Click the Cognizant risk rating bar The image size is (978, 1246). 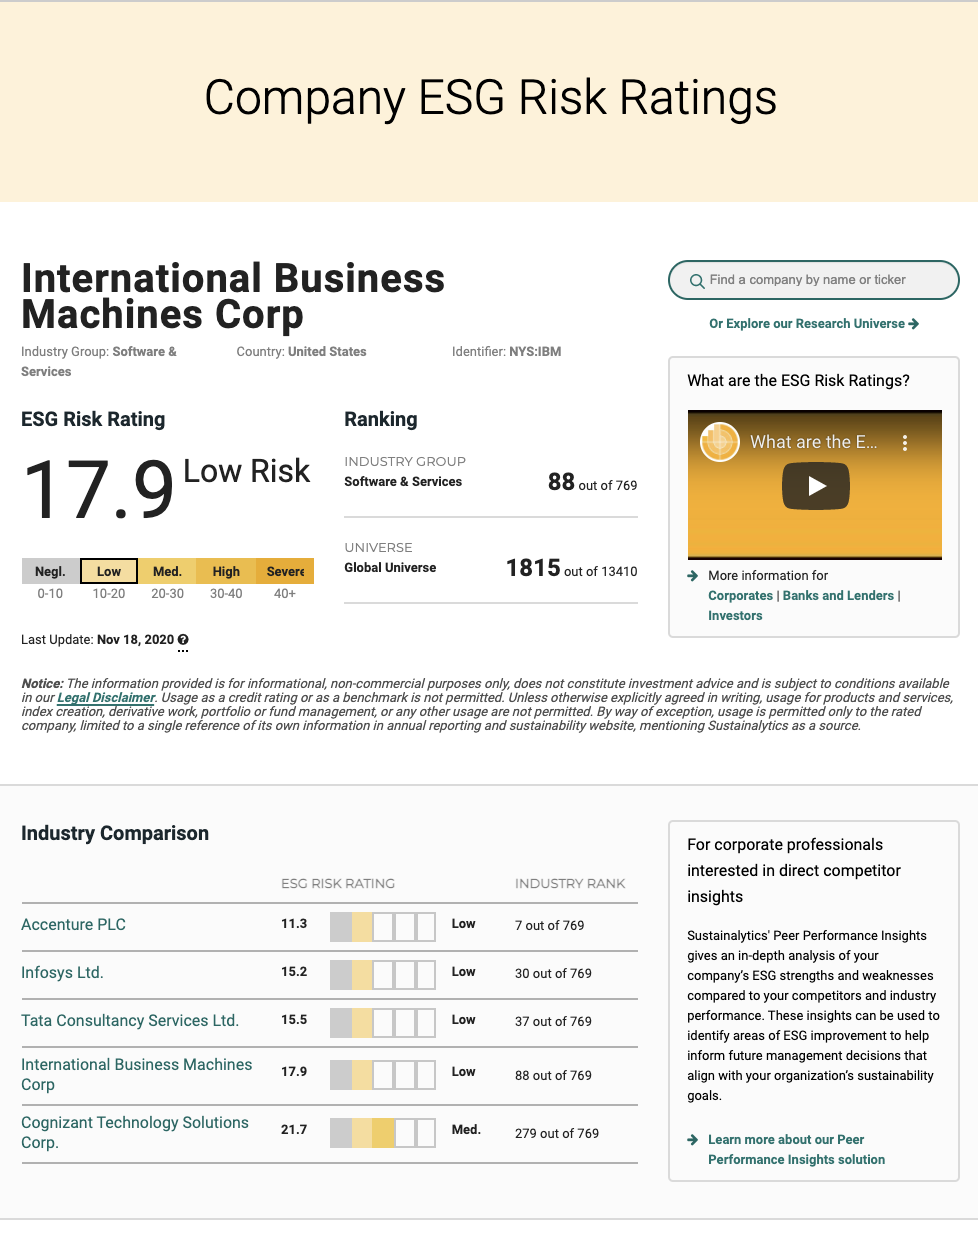pos(383,1133)
